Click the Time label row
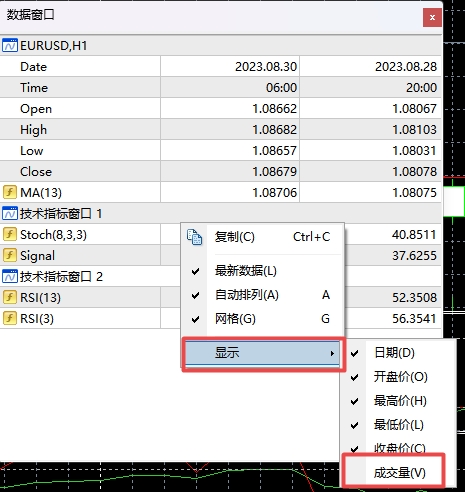The height and width of the screenshot is (492, 465). (x=80, y=87)
